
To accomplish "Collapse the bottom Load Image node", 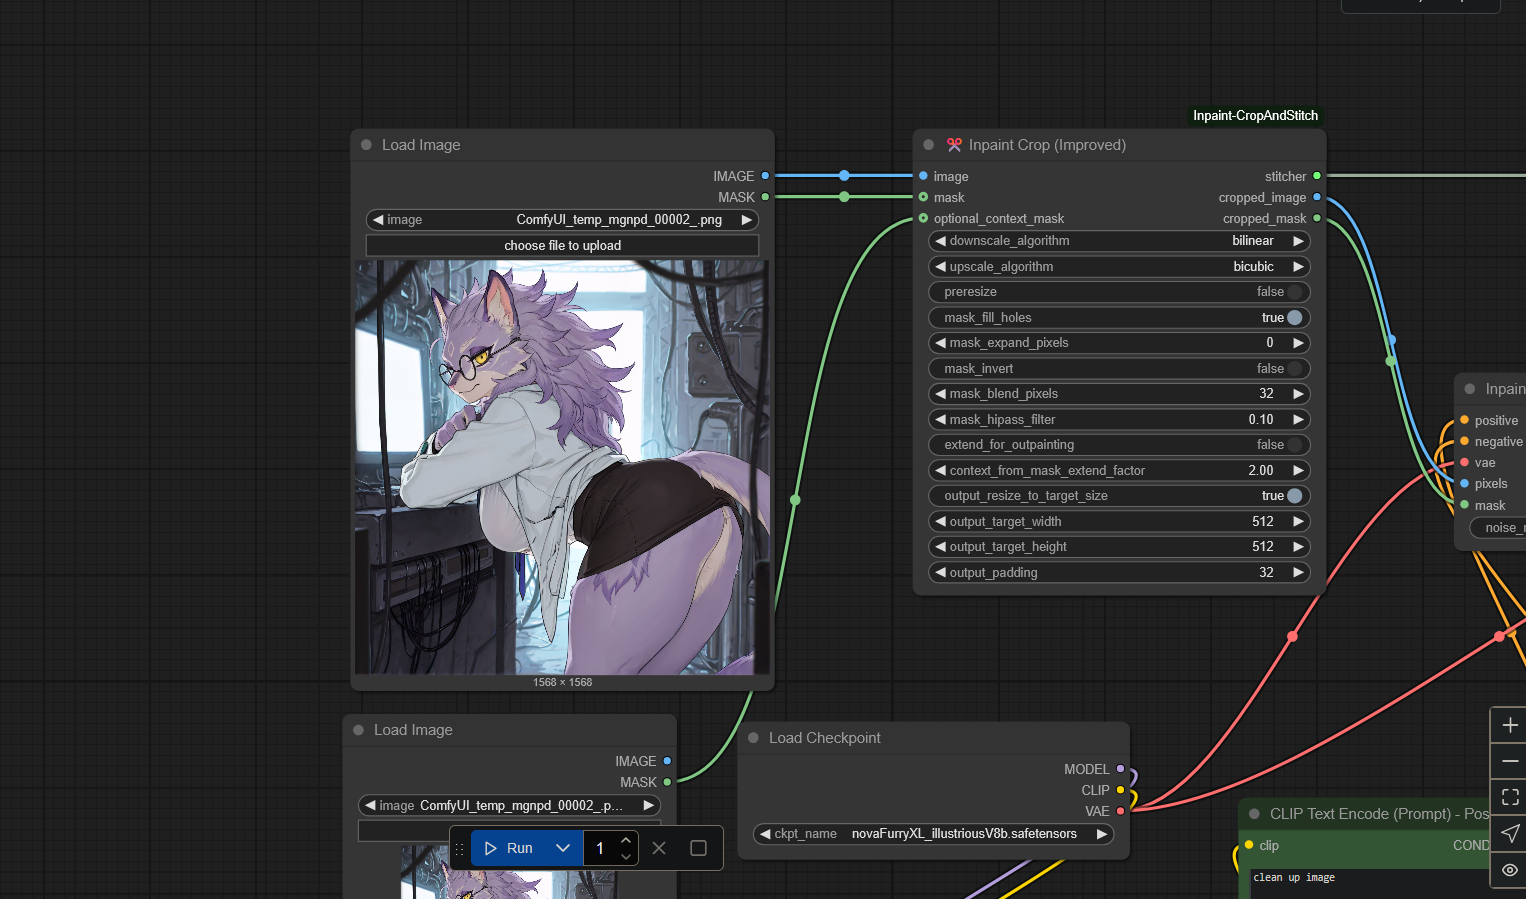I will pos(358,730).
